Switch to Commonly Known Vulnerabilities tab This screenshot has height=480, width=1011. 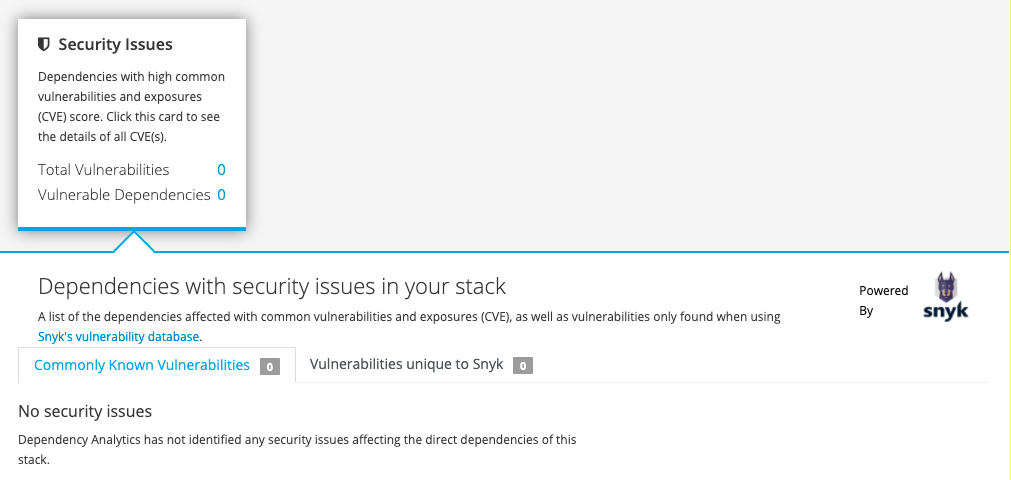click(x=157, y=365)
